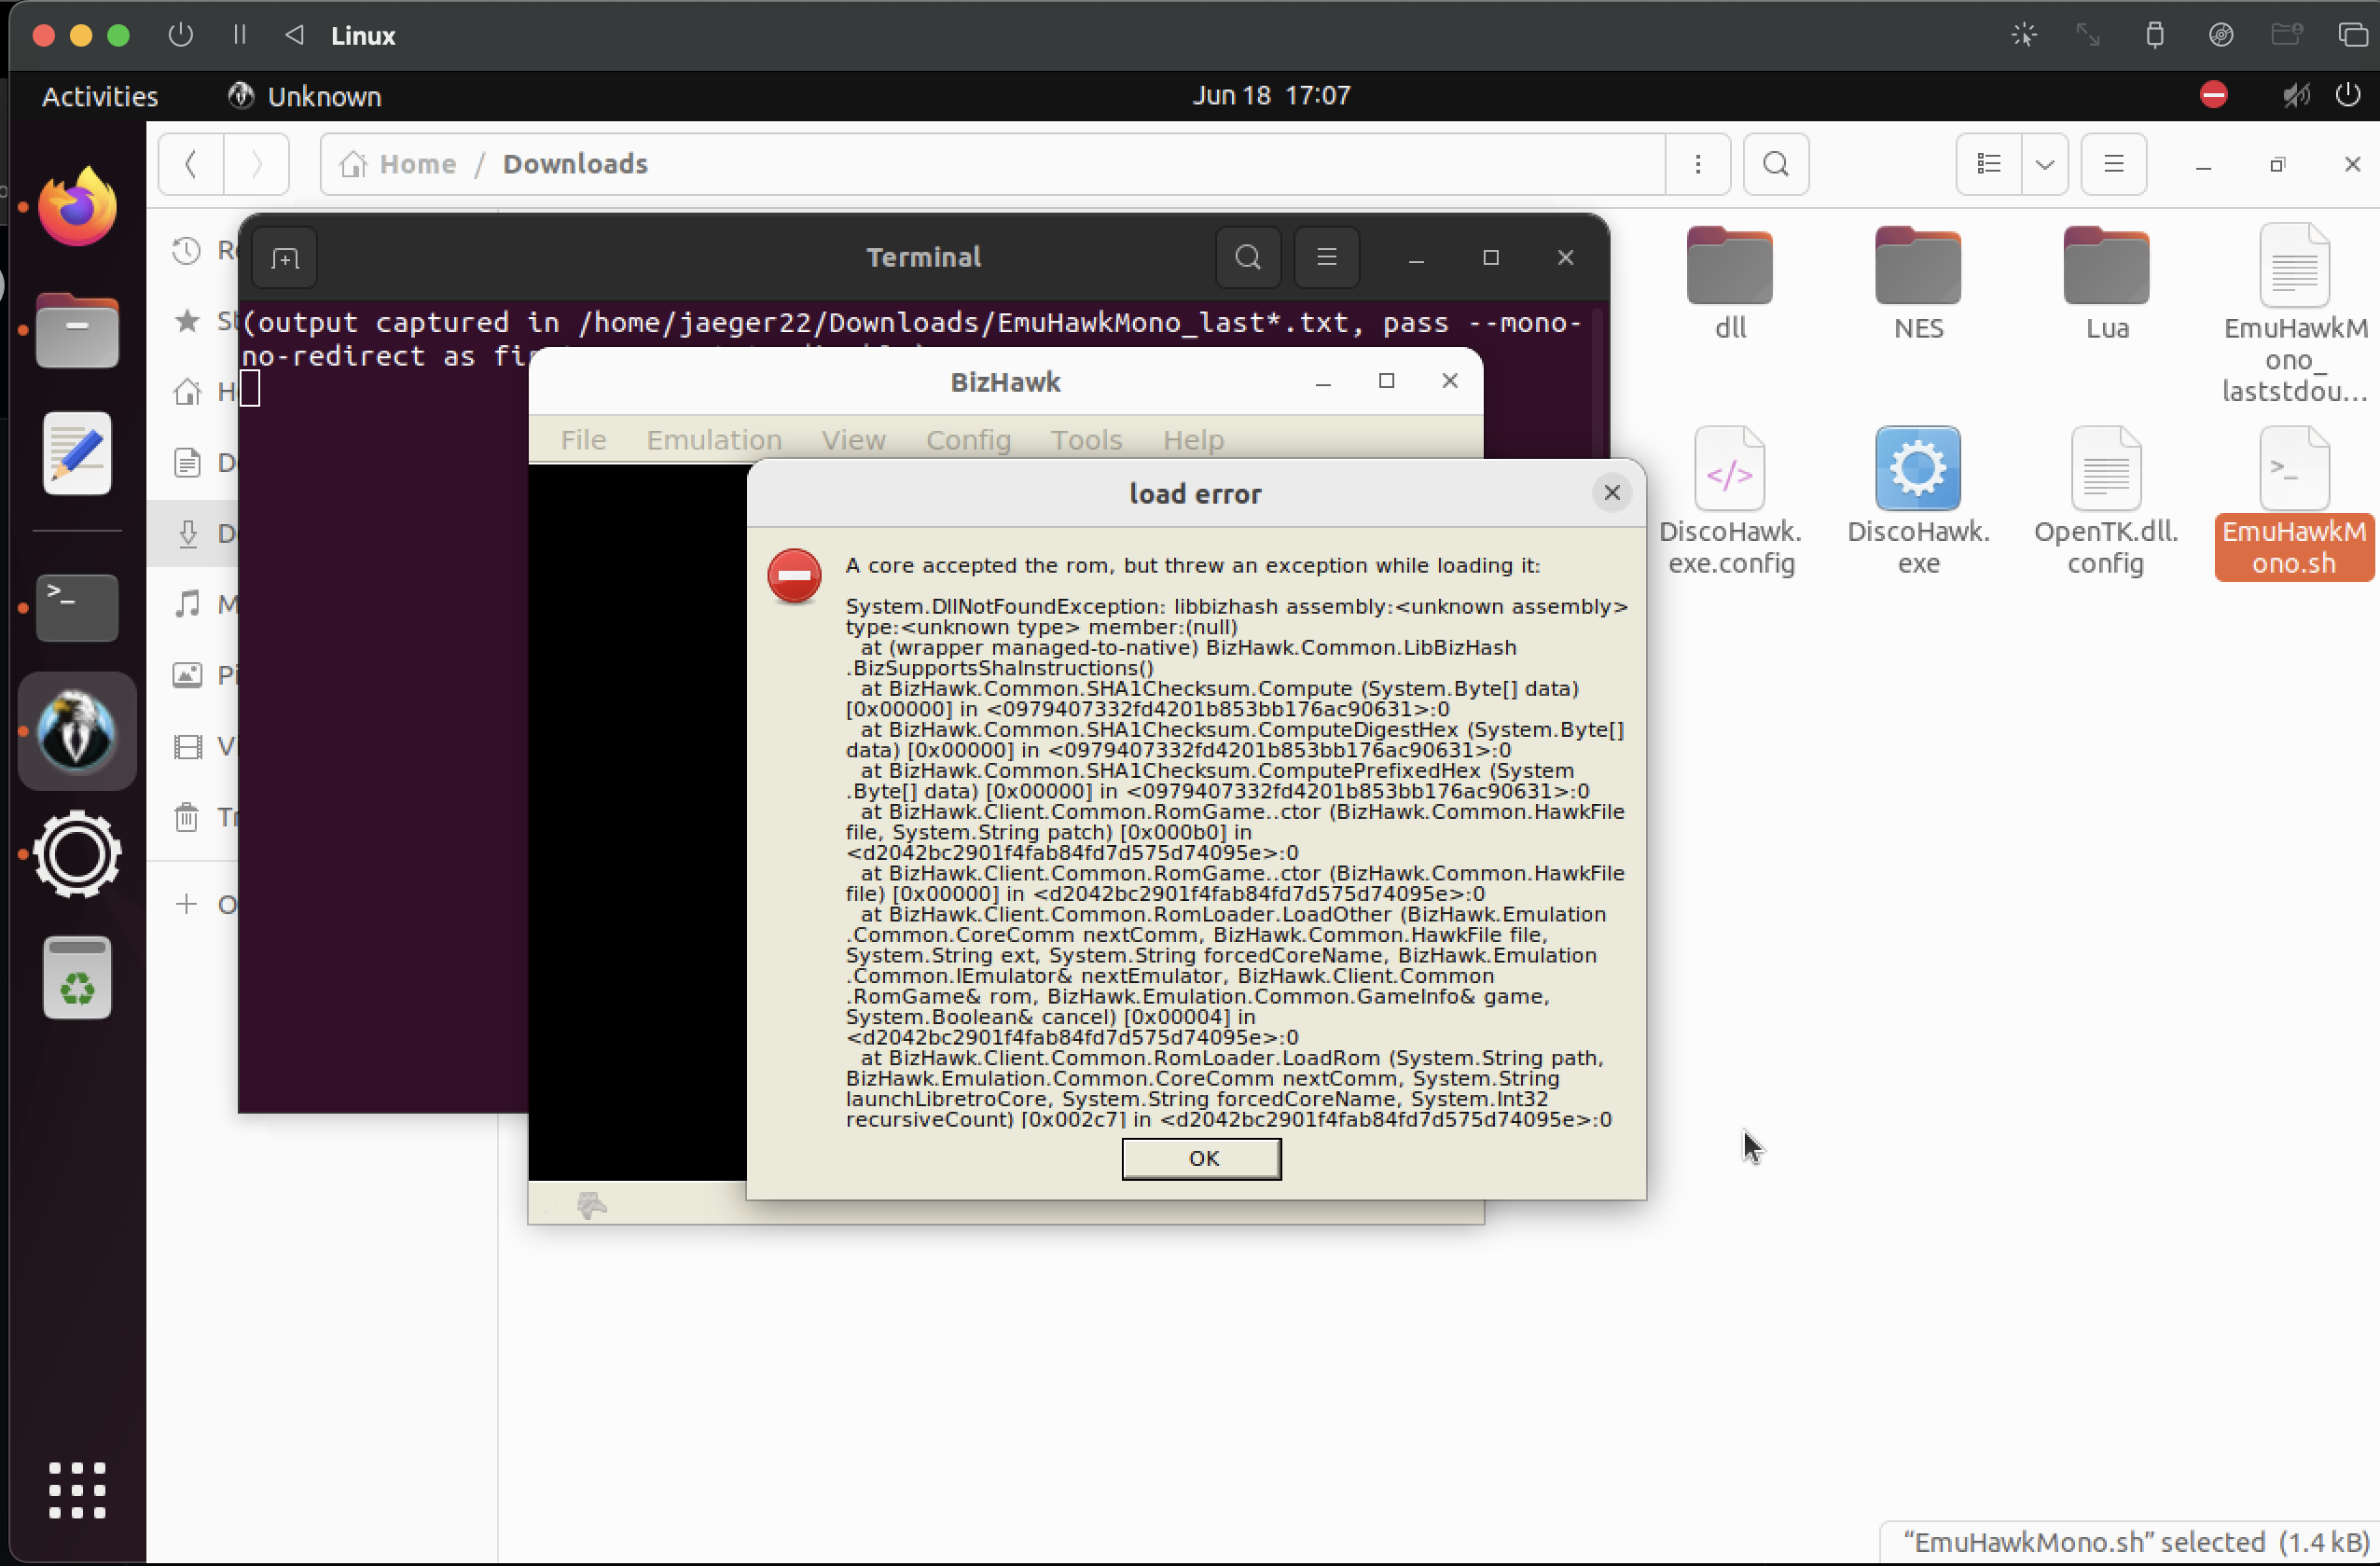Switch file manager to list view
This screenshot has height=1566, width=2380.
click(1988, 164)
